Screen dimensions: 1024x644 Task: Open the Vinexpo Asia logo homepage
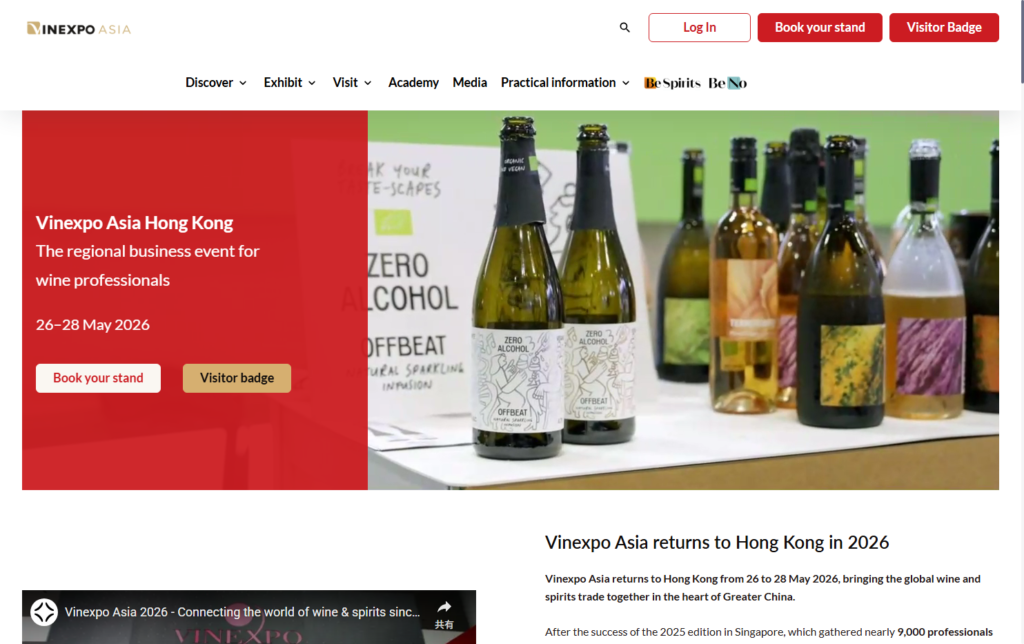pos(79,28)
